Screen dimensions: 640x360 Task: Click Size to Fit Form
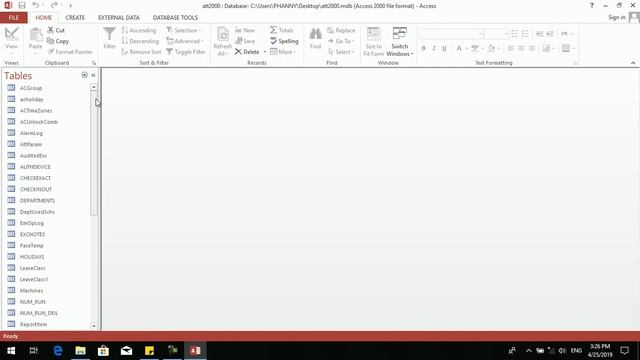373,41
